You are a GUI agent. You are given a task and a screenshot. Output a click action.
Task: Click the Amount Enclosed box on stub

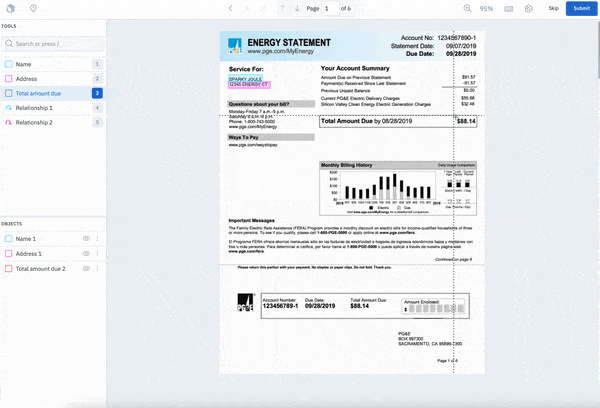(434, 306)
